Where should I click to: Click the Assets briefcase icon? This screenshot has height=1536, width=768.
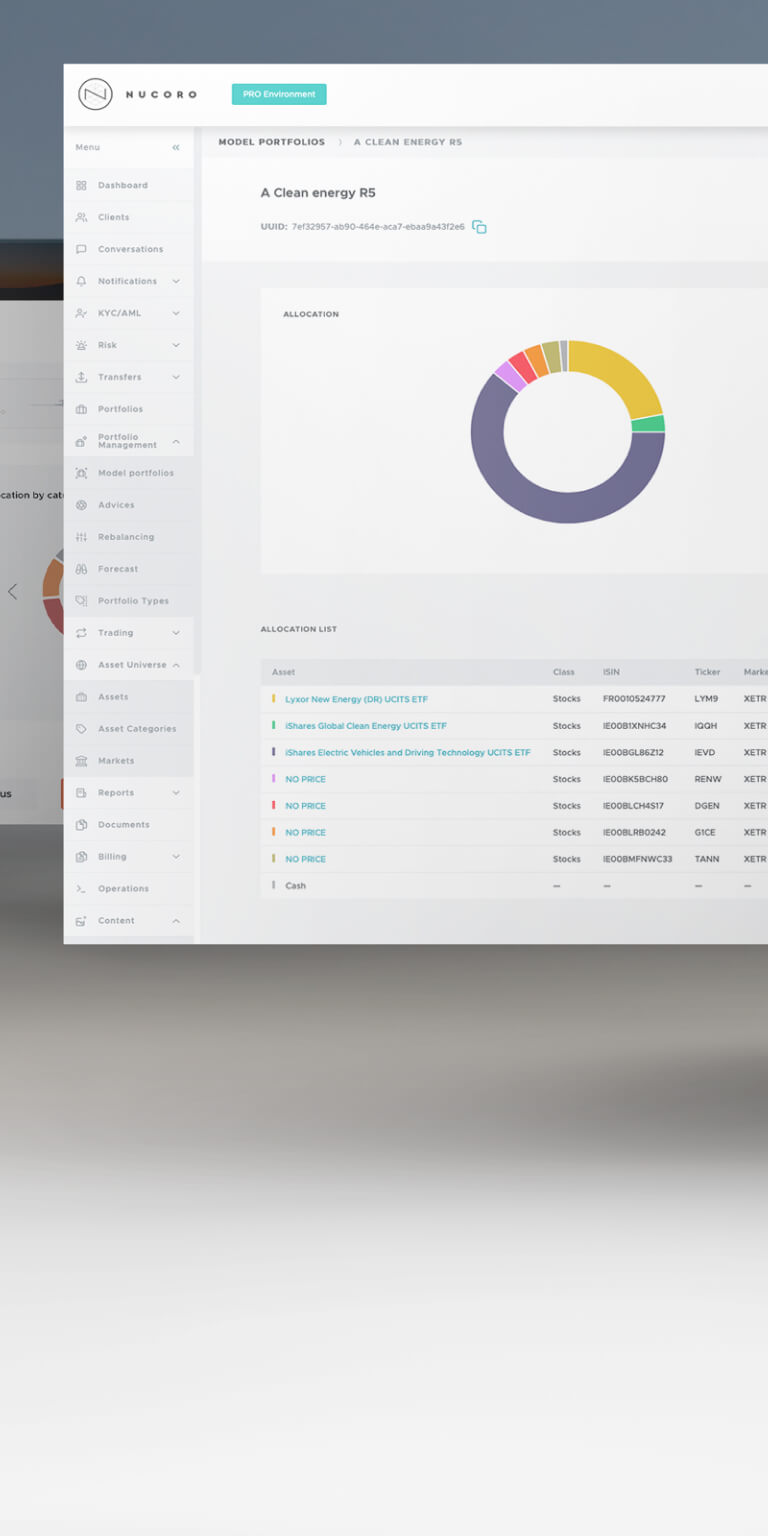click(x=81, y=698)
